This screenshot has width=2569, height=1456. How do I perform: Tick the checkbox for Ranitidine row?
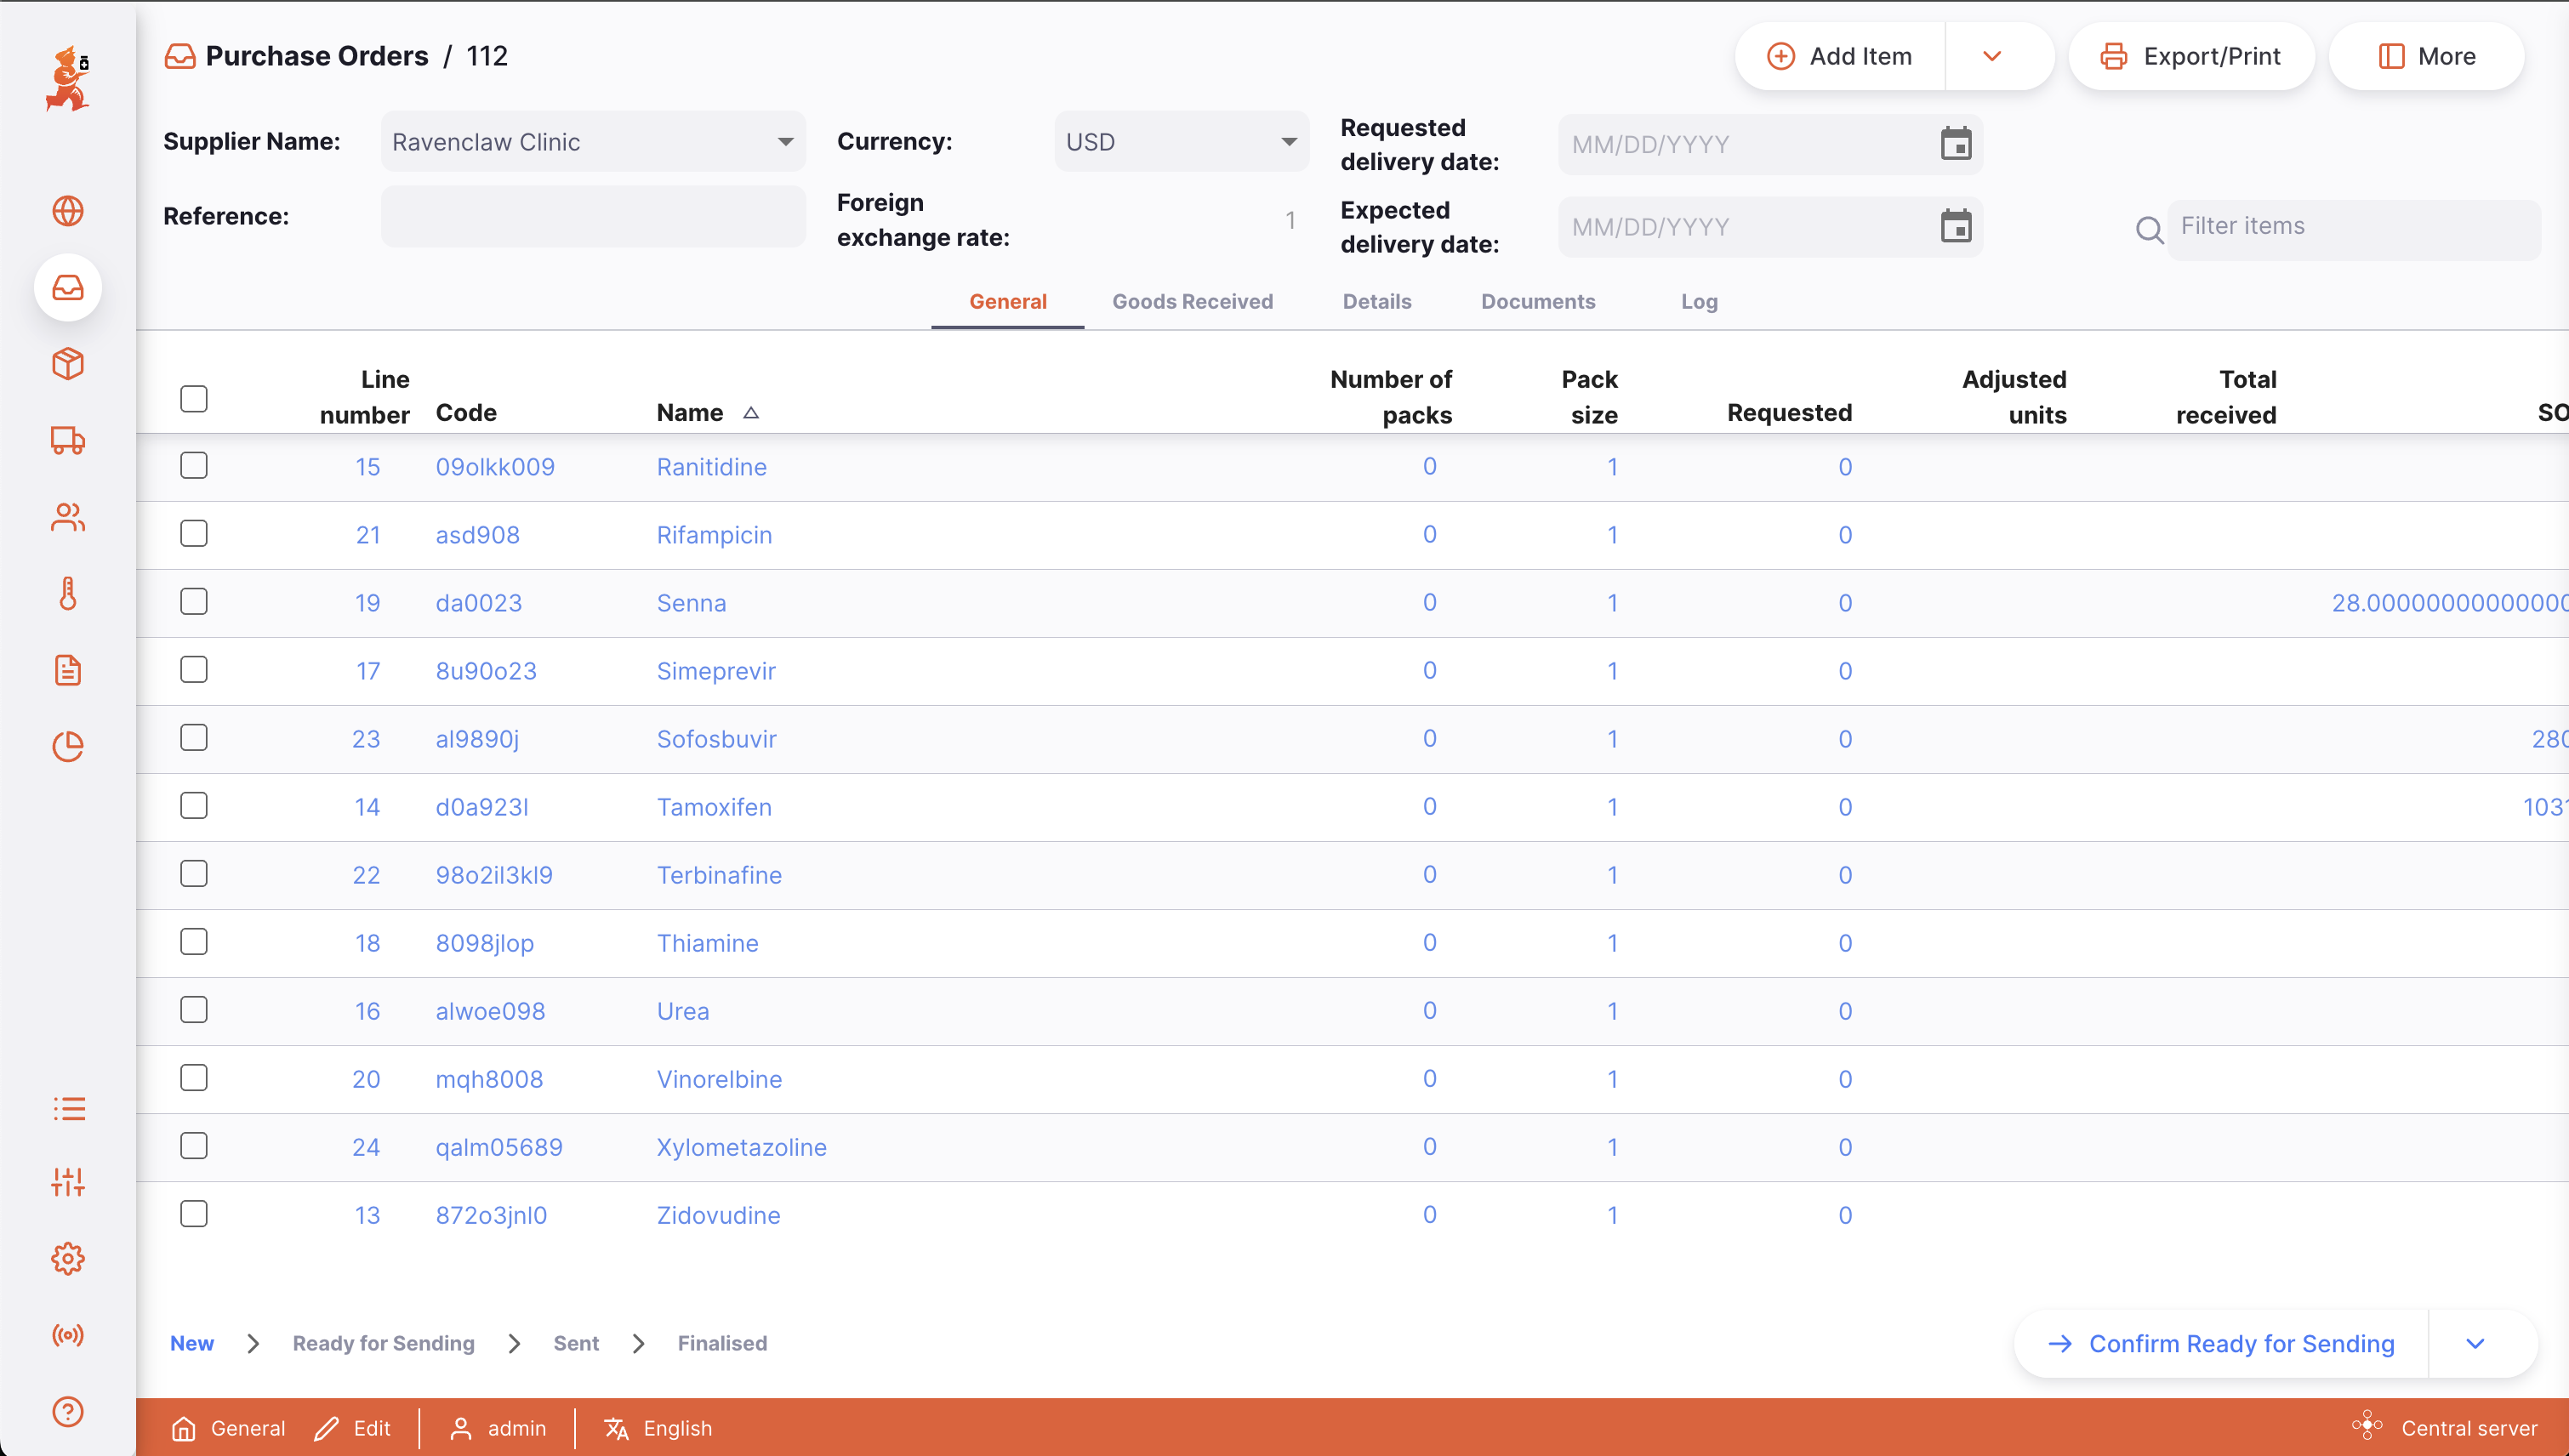coord(194,466)
